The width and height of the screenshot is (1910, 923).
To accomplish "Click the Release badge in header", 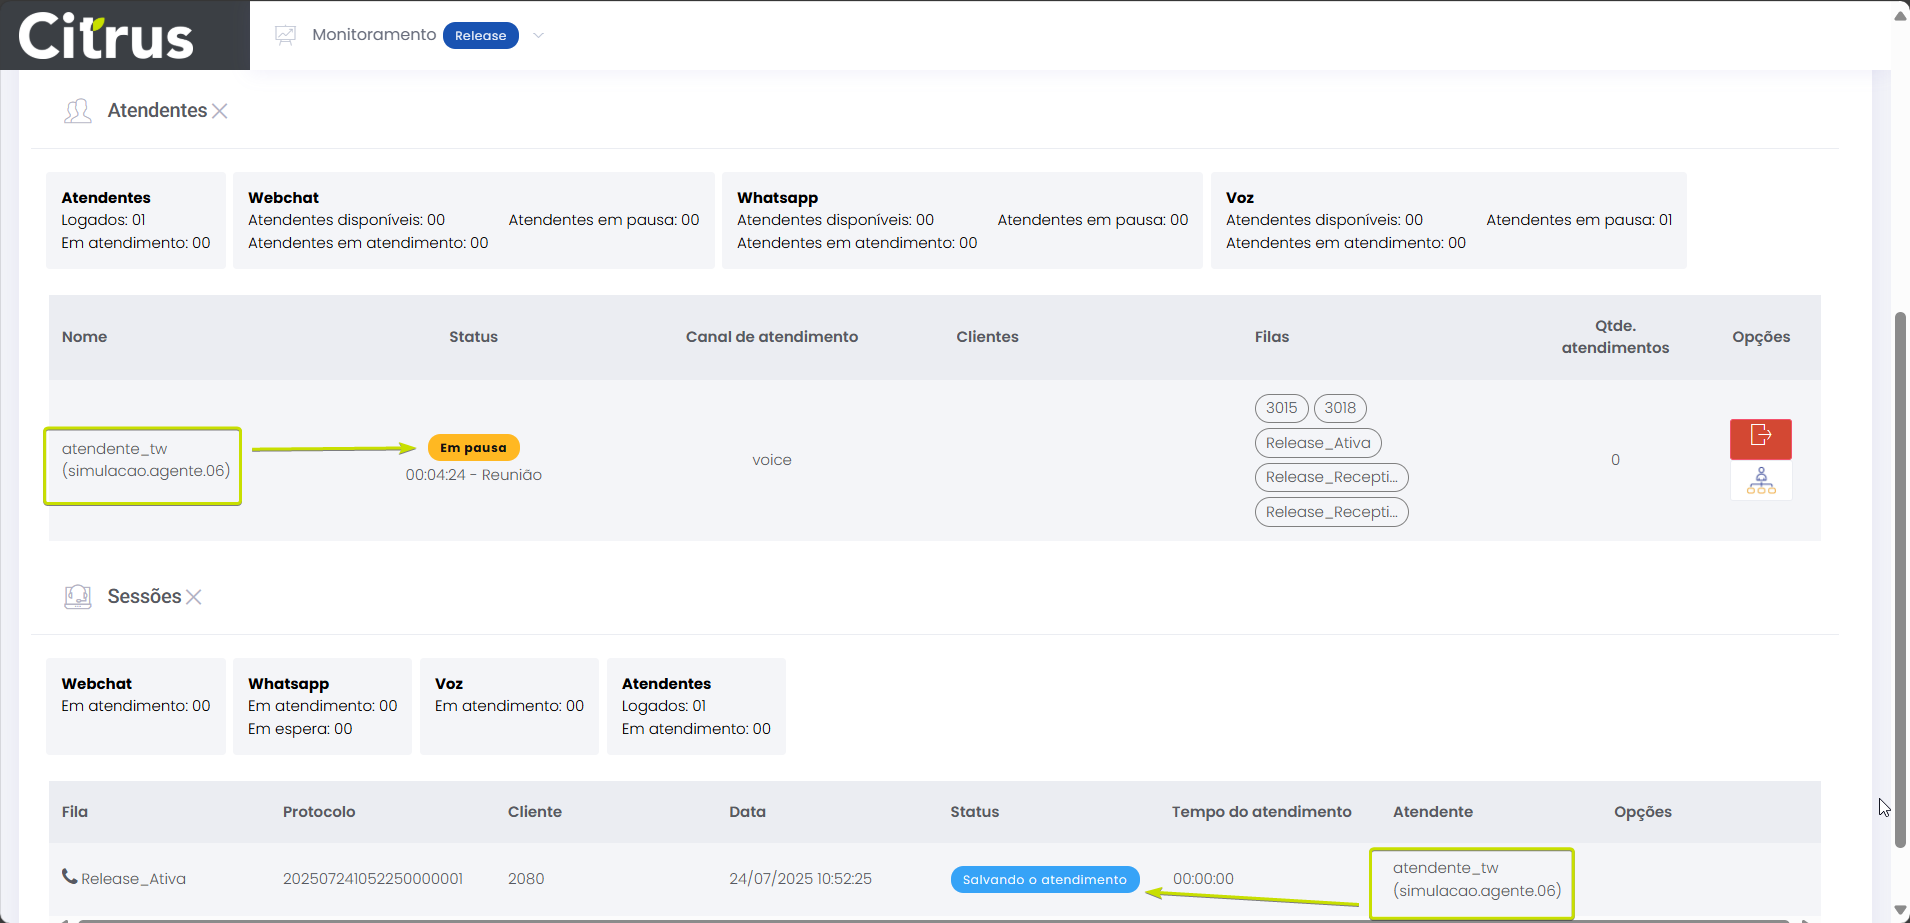I will [x=480, y=35].
